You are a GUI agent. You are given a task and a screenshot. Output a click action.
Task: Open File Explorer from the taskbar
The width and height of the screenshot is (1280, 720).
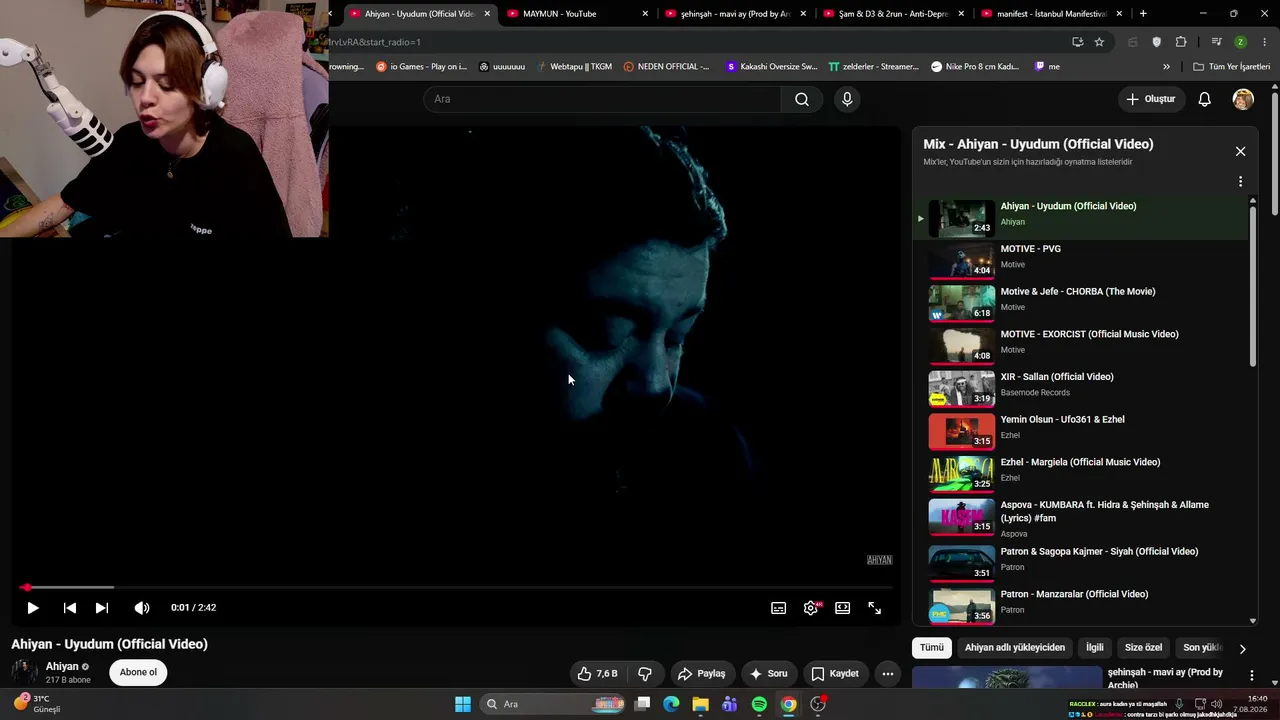[x=700, y=704]
